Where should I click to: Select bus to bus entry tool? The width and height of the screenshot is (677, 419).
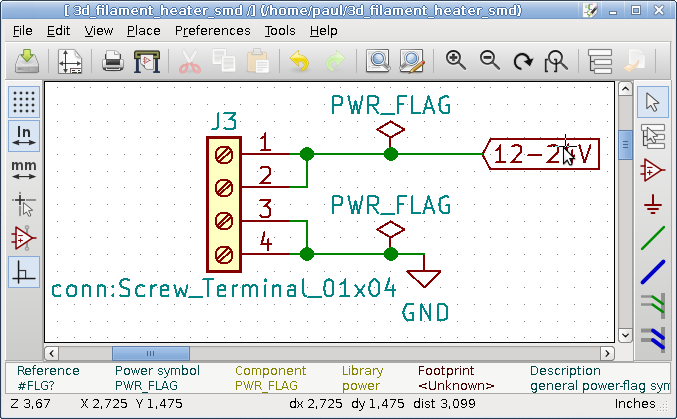click(x=652, y=339)
